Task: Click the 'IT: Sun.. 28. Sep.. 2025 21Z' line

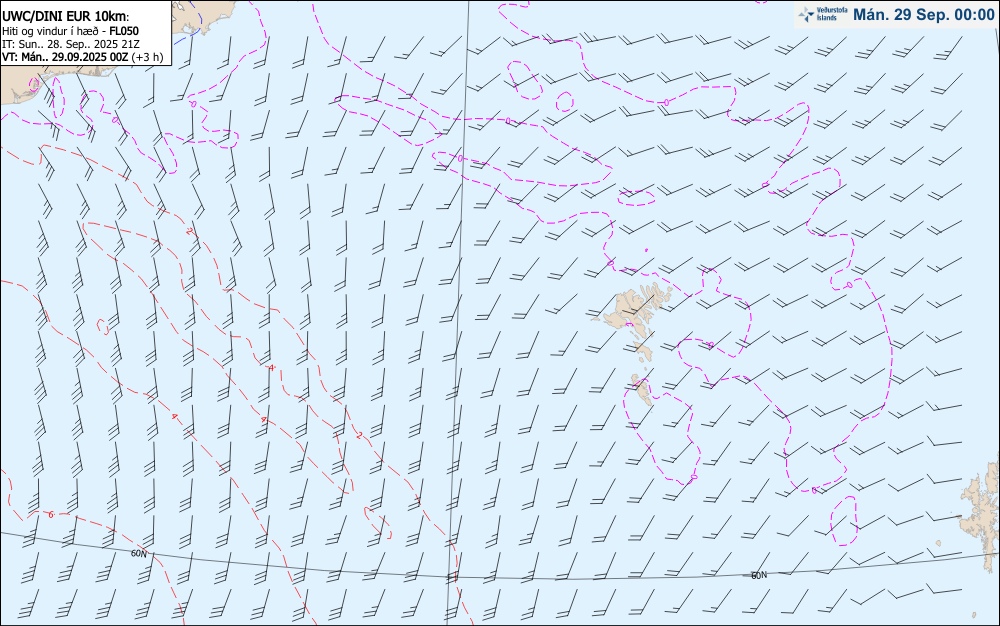Action: [71, 44]
